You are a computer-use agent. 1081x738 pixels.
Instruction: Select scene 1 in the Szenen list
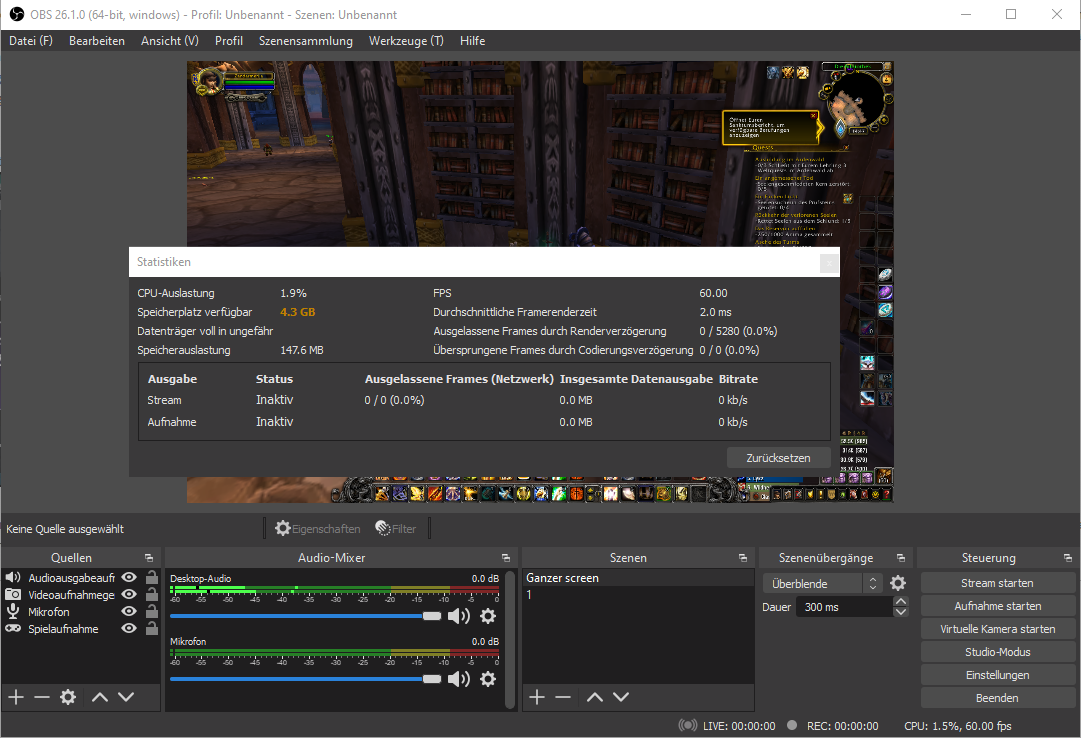638,595
